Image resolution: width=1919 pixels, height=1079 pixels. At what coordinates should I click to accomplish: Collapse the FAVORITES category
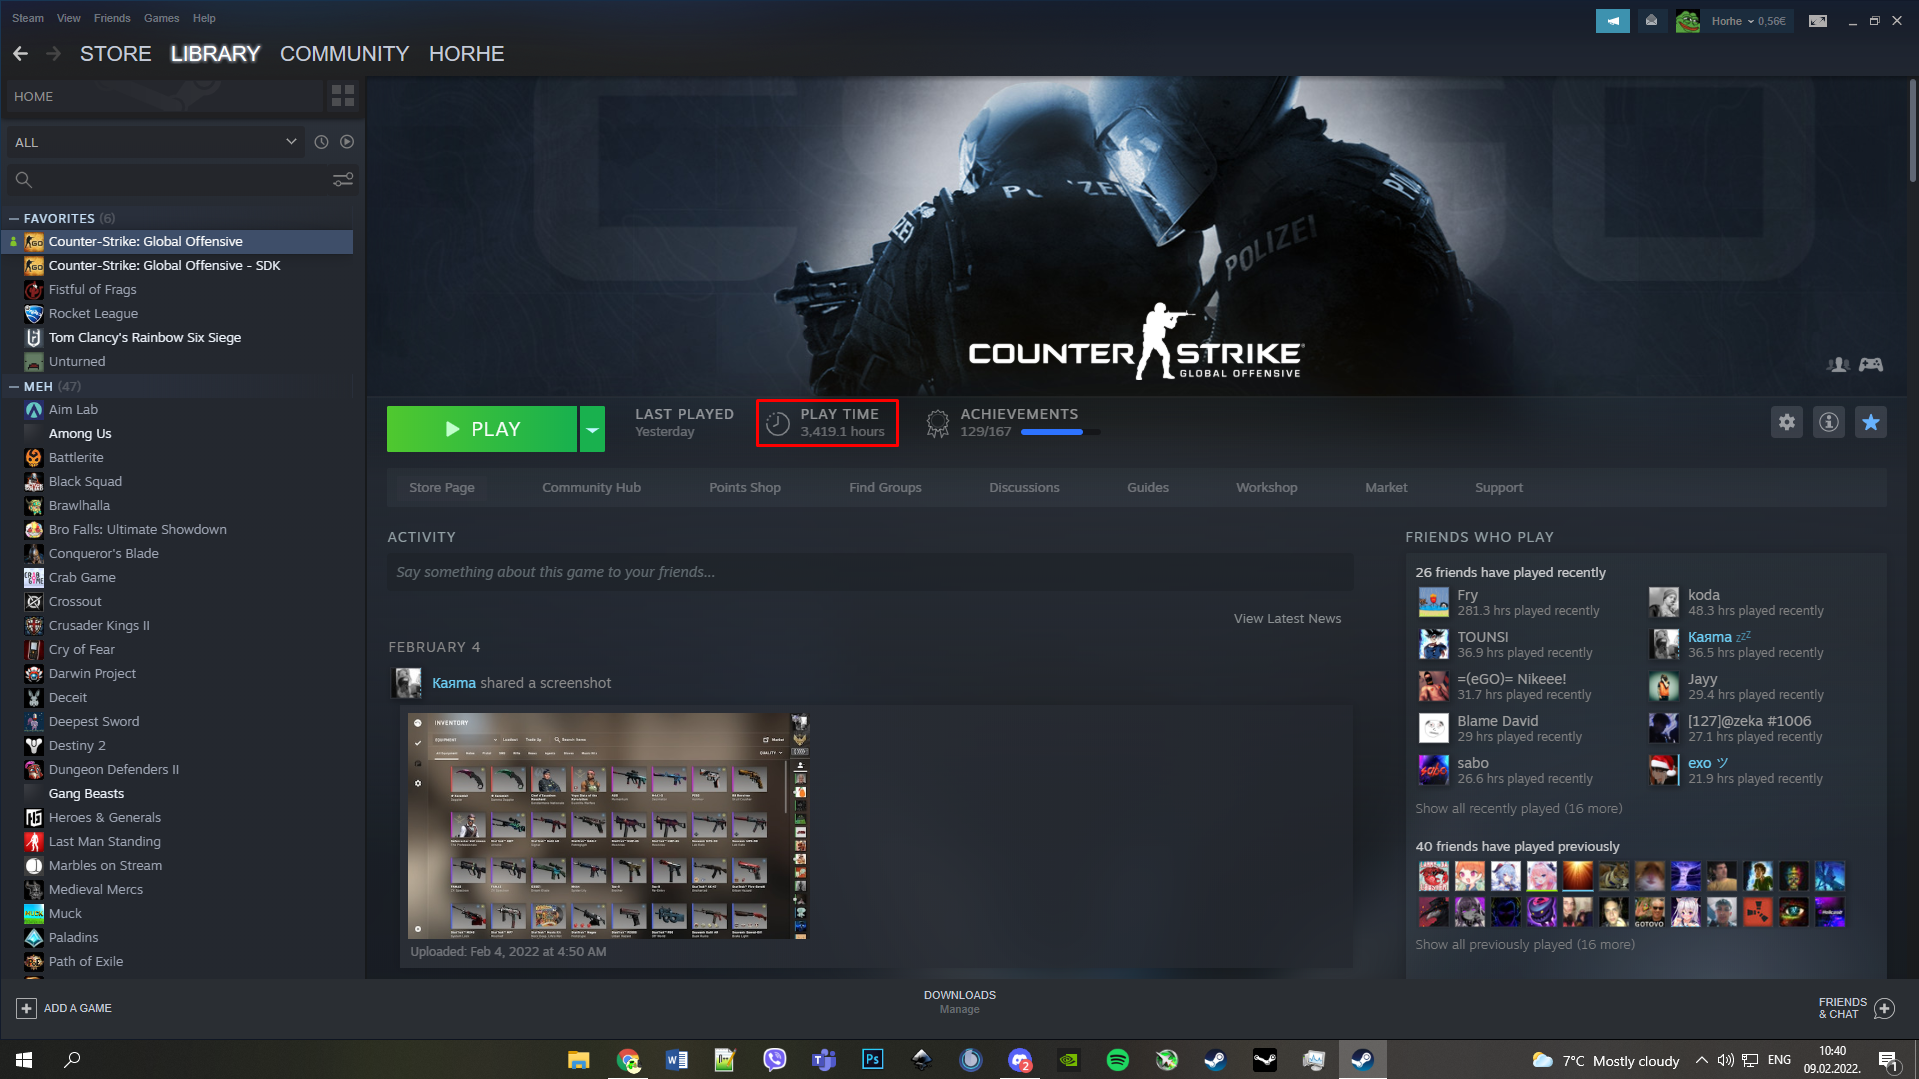click(14, 218)
